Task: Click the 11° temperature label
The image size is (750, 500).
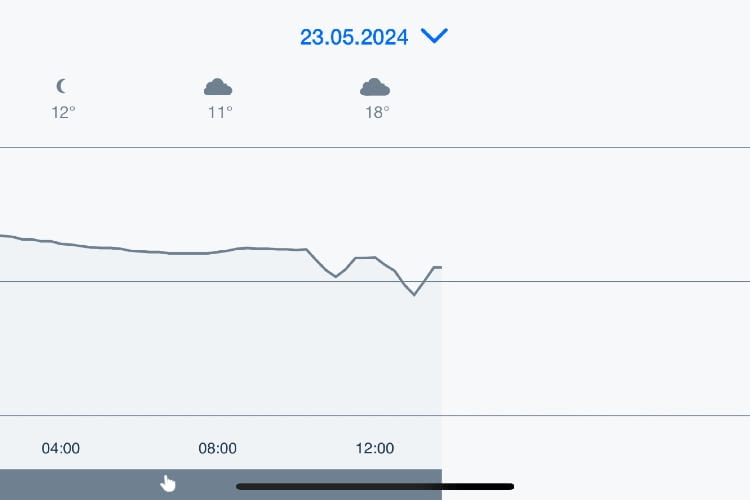Action: click(x=220, y=112)
